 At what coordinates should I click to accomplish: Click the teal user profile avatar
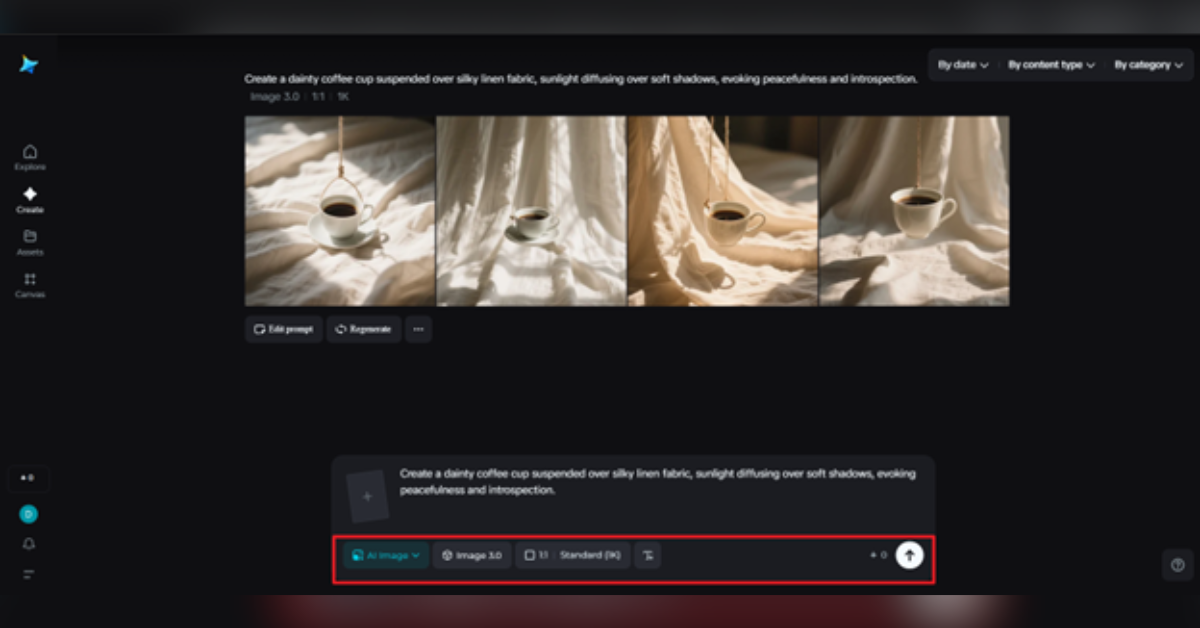(29, 514)
